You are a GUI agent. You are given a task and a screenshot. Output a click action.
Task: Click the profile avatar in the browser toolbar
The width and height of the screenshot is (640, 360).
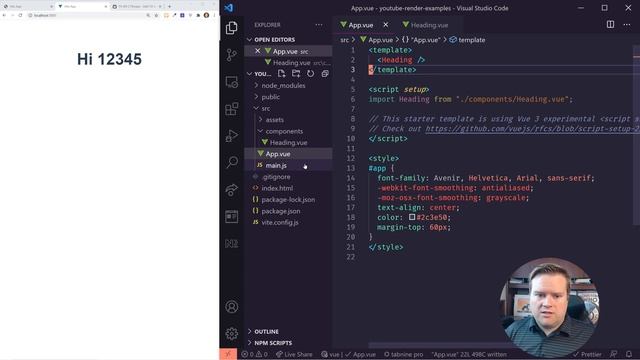point(207,15)
